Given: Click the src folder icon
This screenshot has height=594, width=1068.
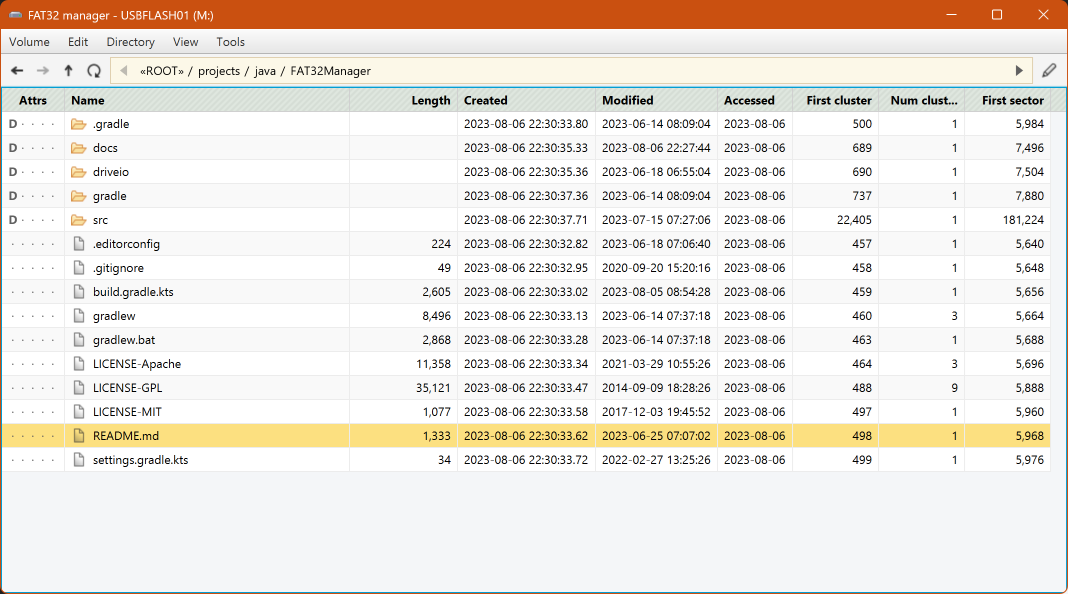Looking at the screenshot, I should [79, 220].
